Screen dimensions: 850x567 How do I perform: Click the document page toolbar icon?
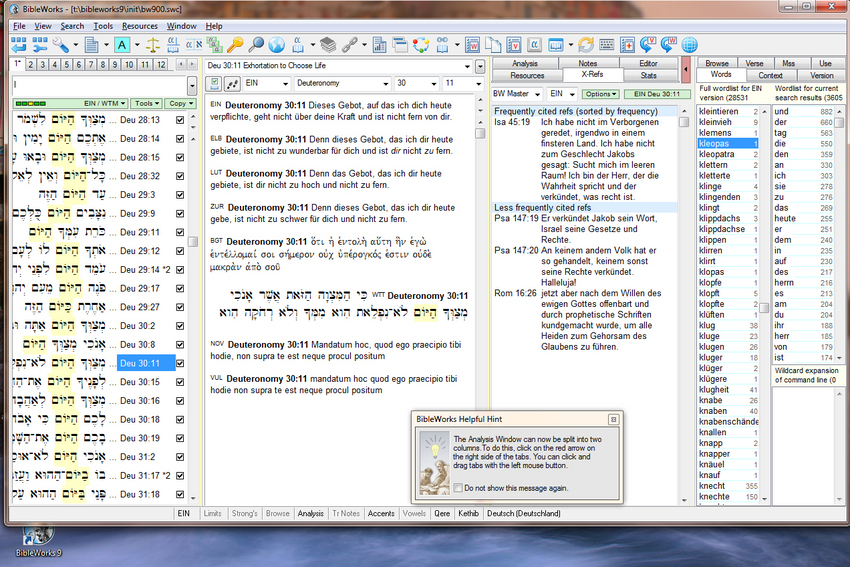[x=92, y=44]
